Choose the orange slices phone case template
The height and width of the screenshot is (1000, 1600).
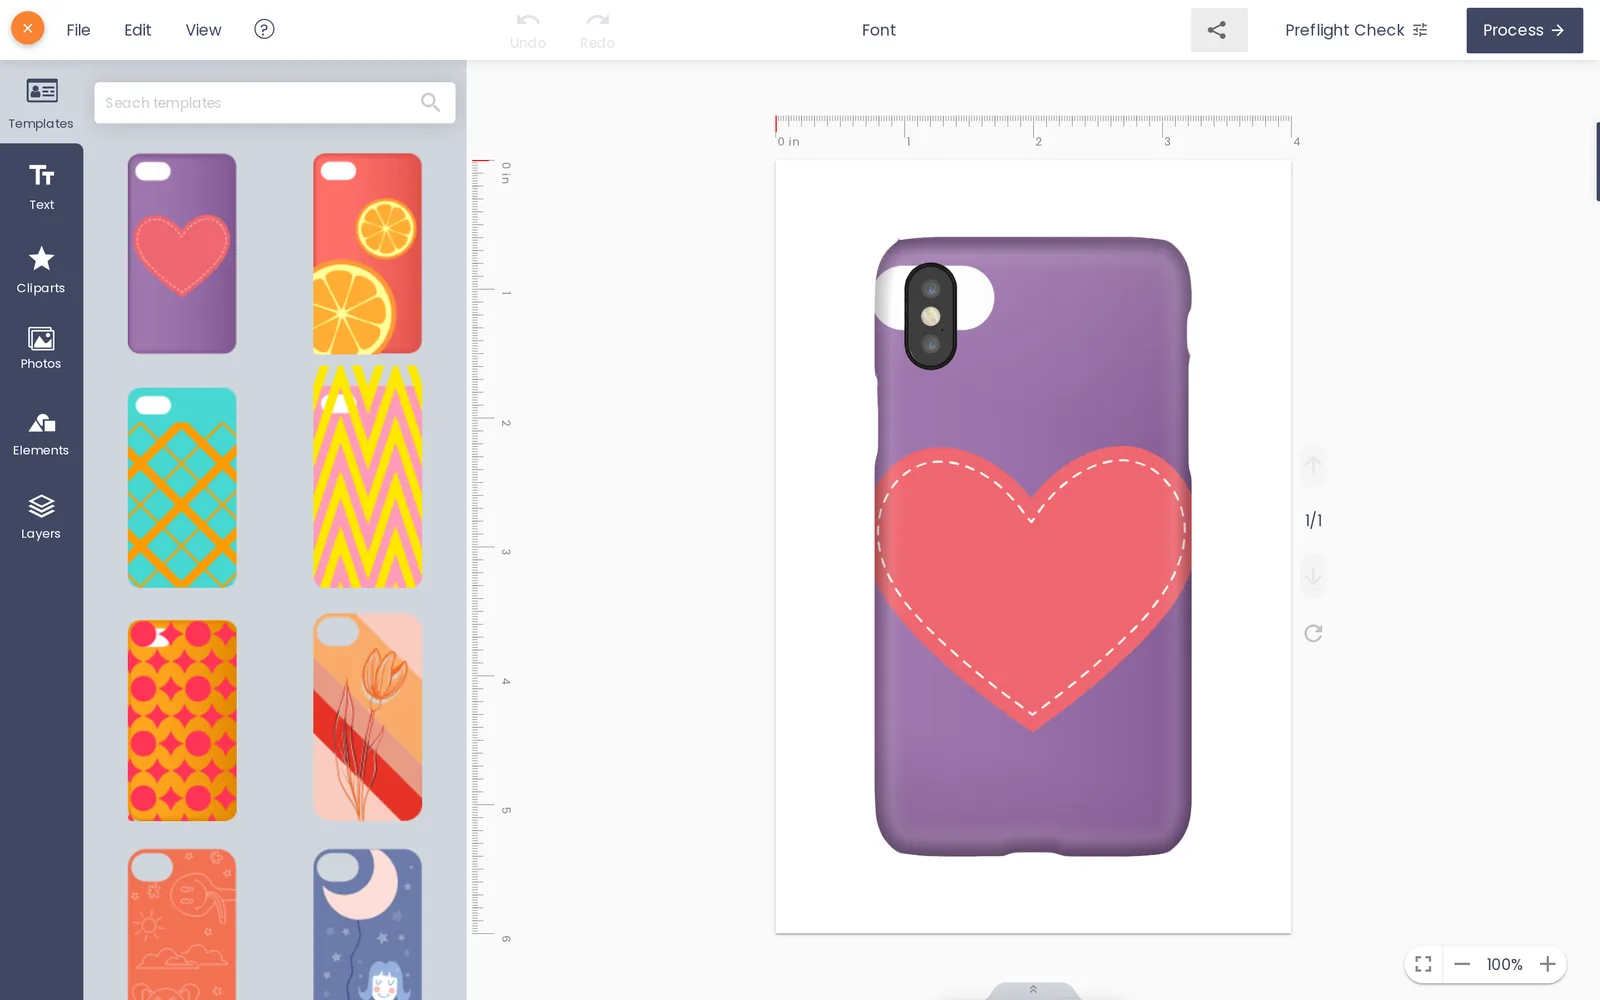pyautogui.click(x=367, y=253)
